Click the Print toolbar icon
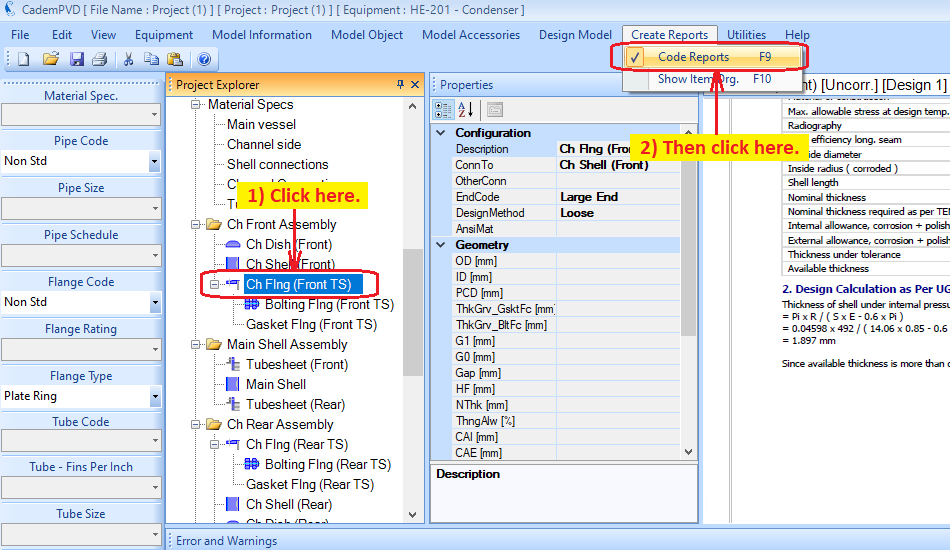The height and width of the screenshot is (550, 950). pos(99,59)
